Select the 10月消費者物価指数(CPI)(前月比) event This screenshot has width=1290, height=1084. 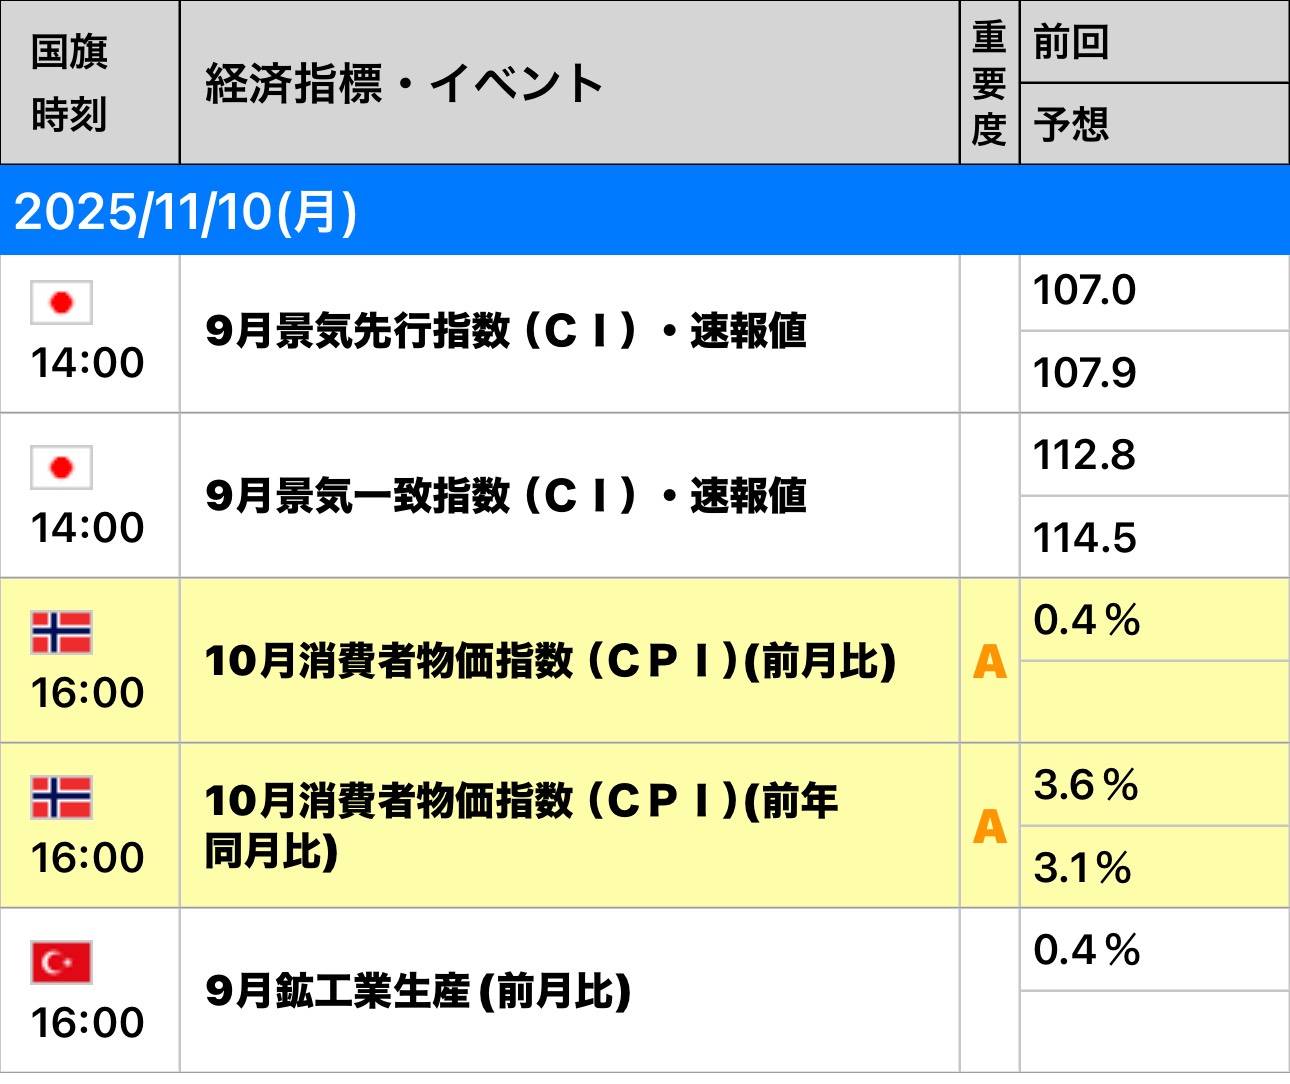coord(550,661)
